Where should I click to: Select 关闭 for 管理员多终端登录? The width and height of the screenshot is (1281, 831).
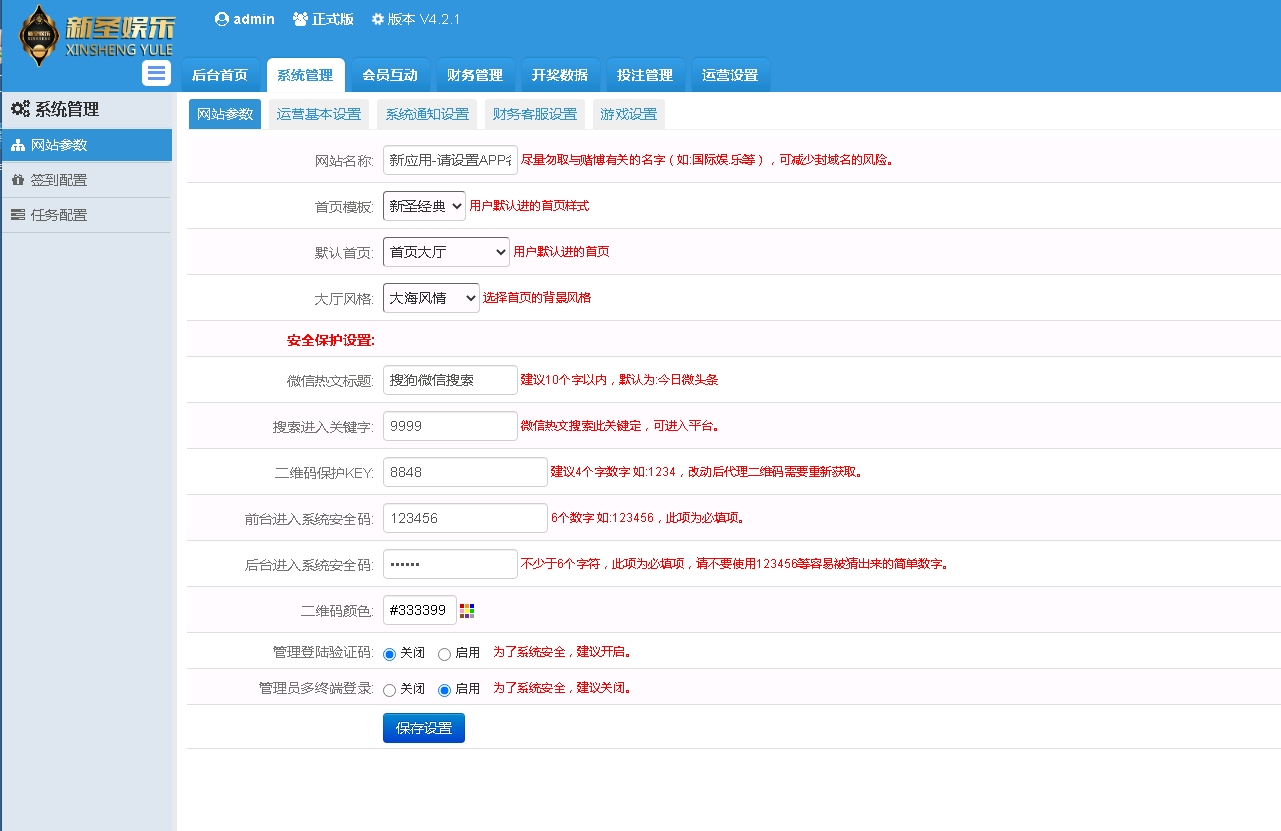(x=389, y=690)
